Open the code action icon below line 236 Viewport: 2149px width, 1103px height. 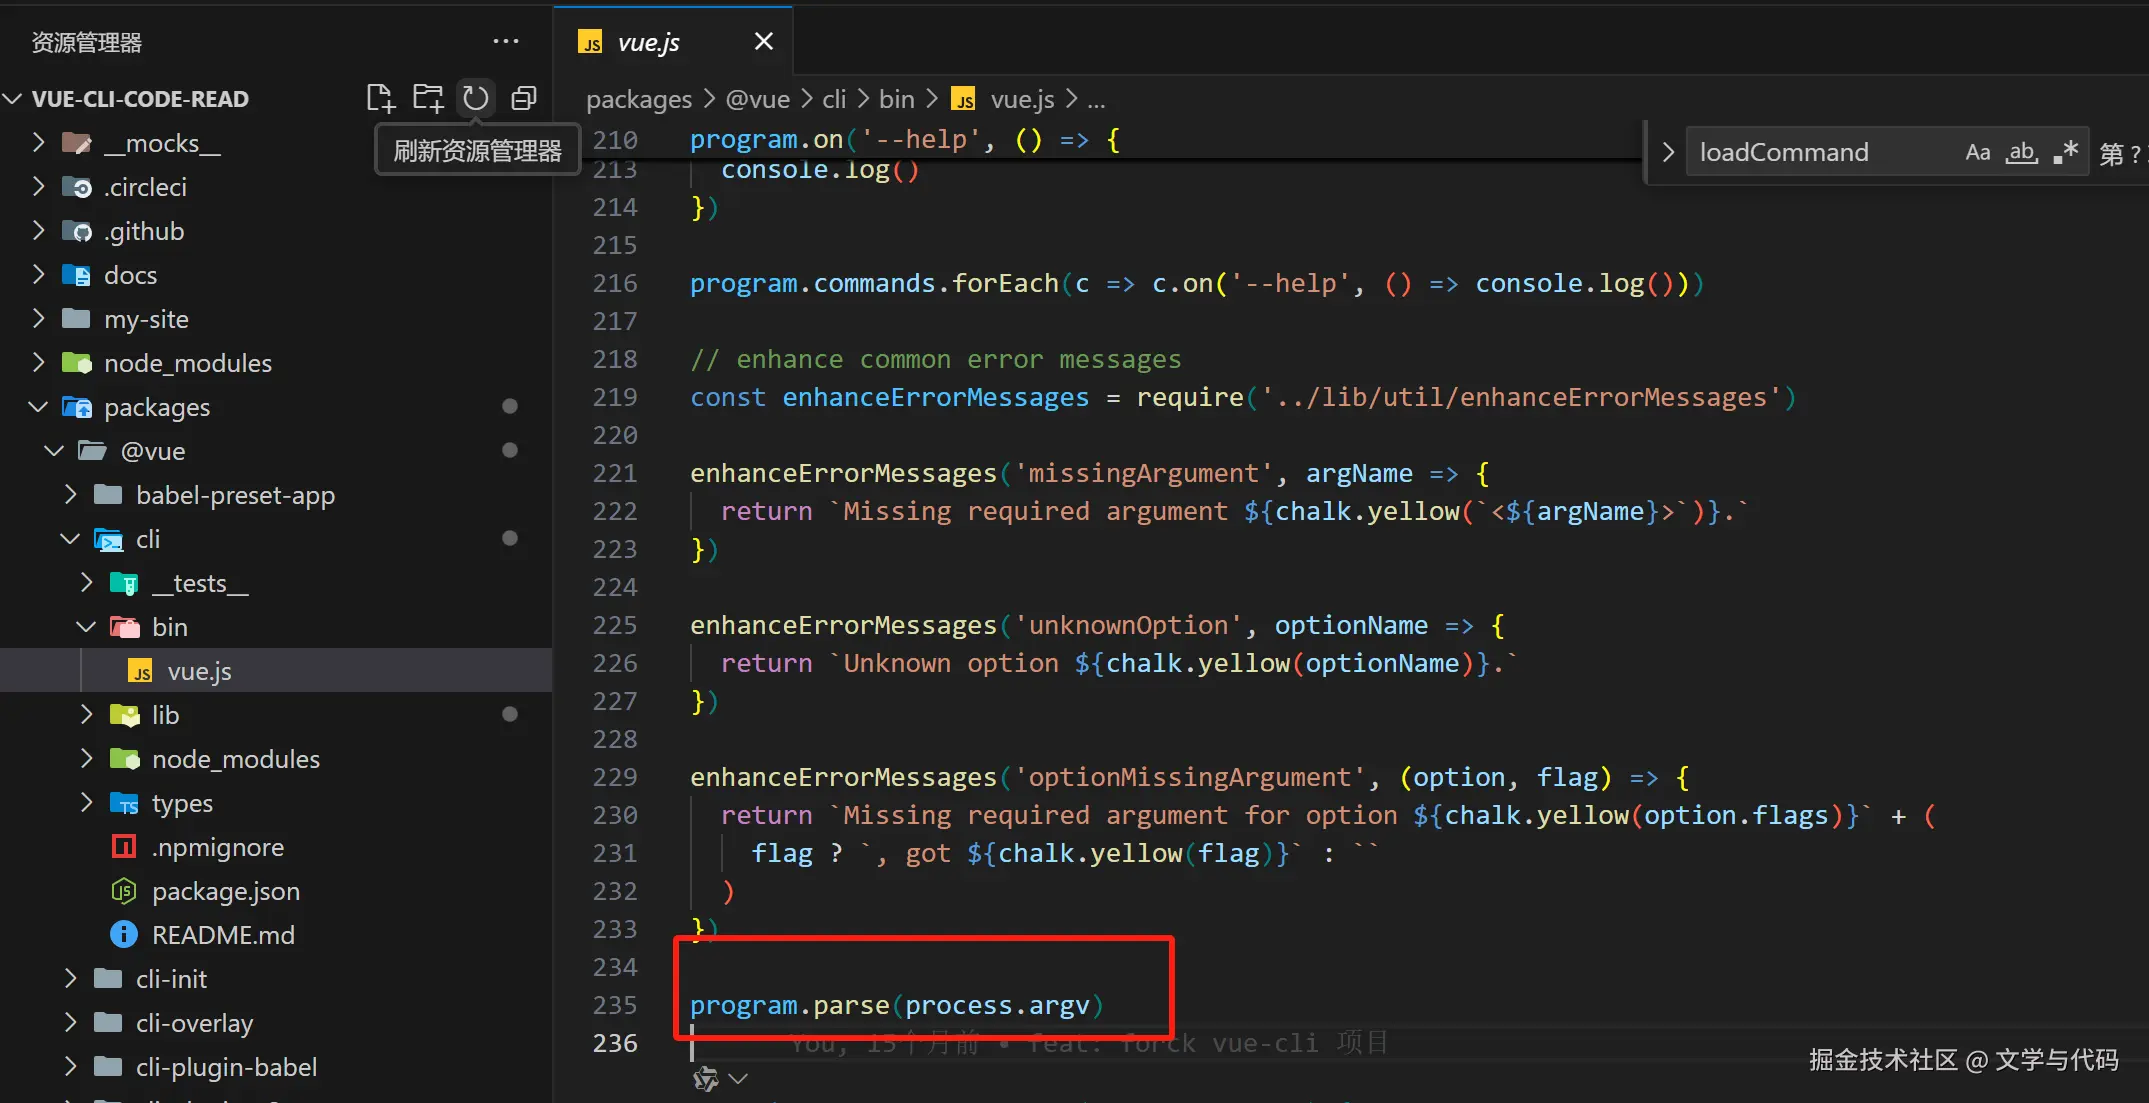point(706,1079)
